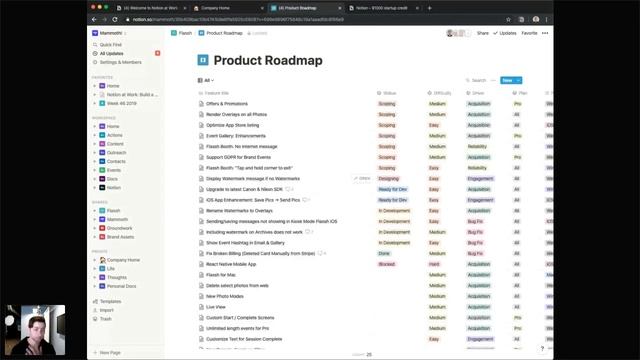Open the Groundwork shared page

pos(120,228)
